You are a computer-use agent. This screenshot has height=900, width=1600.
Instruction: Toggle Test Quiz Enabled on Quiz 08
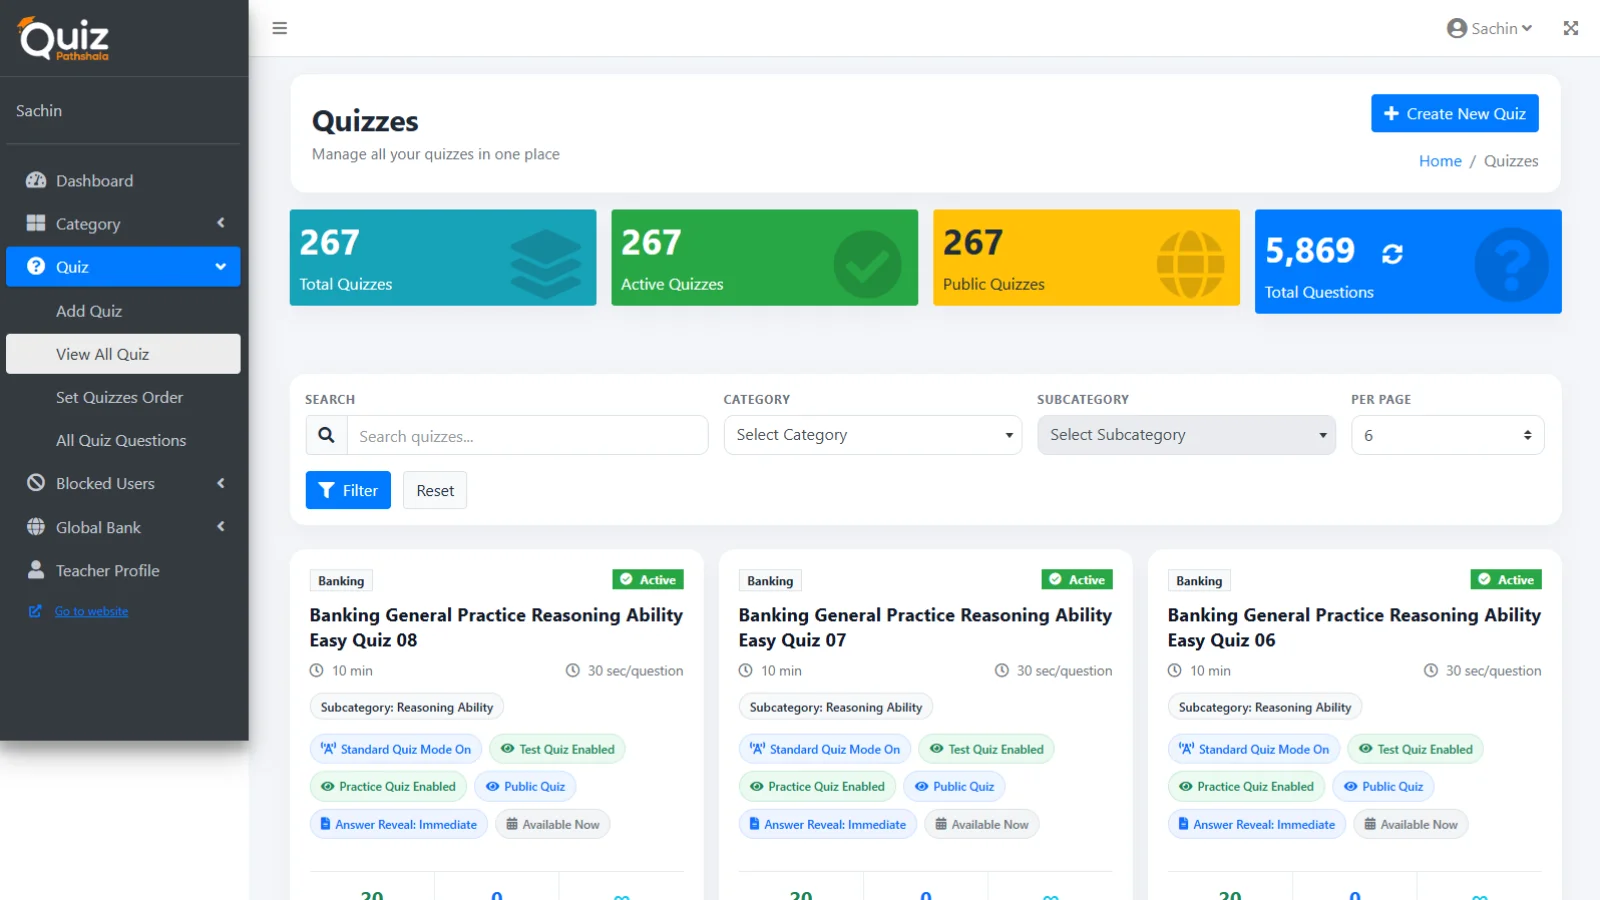pos(558,749)
